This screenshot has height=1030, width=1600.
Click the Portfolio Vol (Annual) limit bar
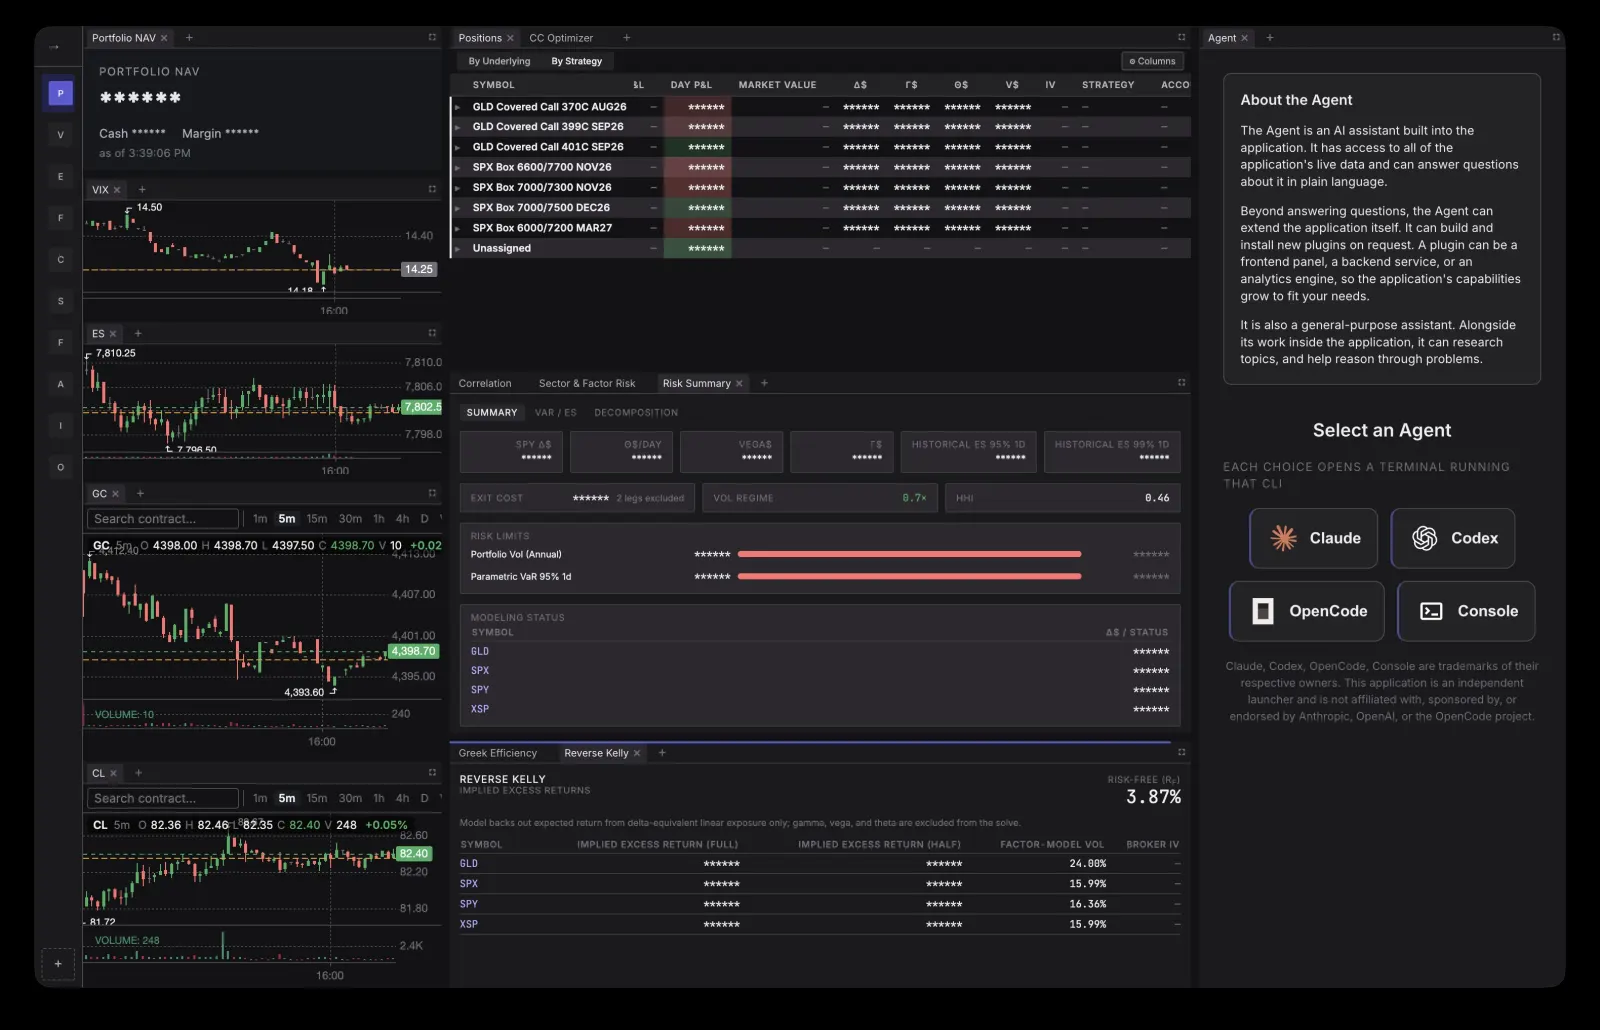point(909,554)
